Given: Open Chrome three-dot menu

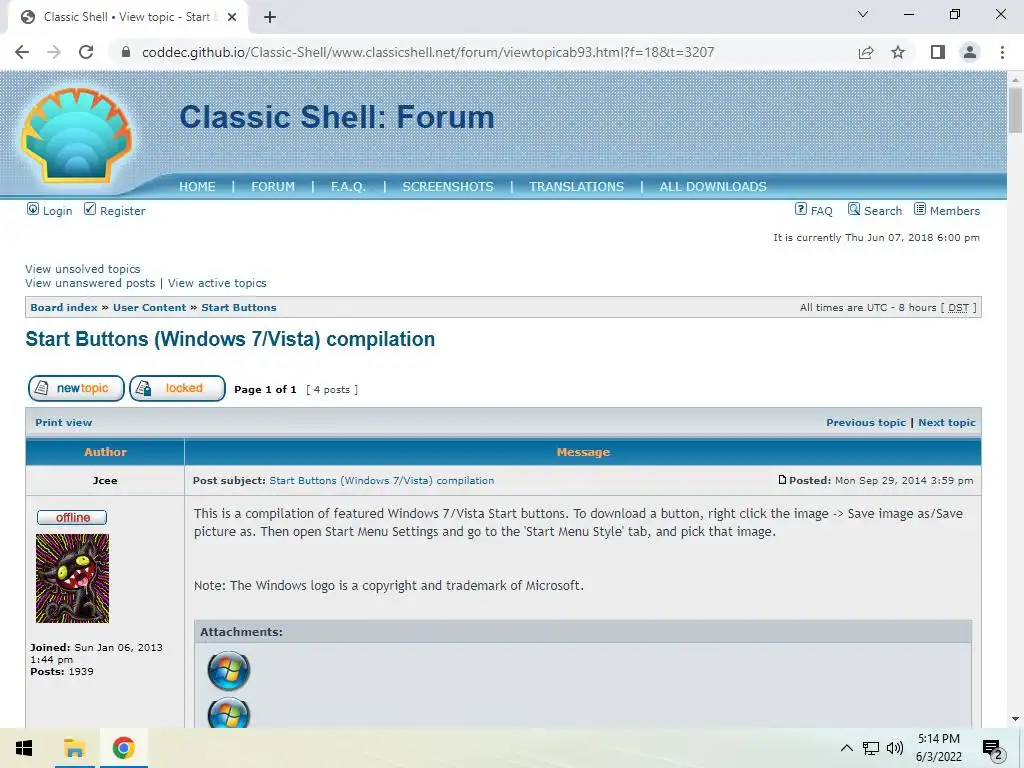Looking at the screenshot, I should 1002,52.
